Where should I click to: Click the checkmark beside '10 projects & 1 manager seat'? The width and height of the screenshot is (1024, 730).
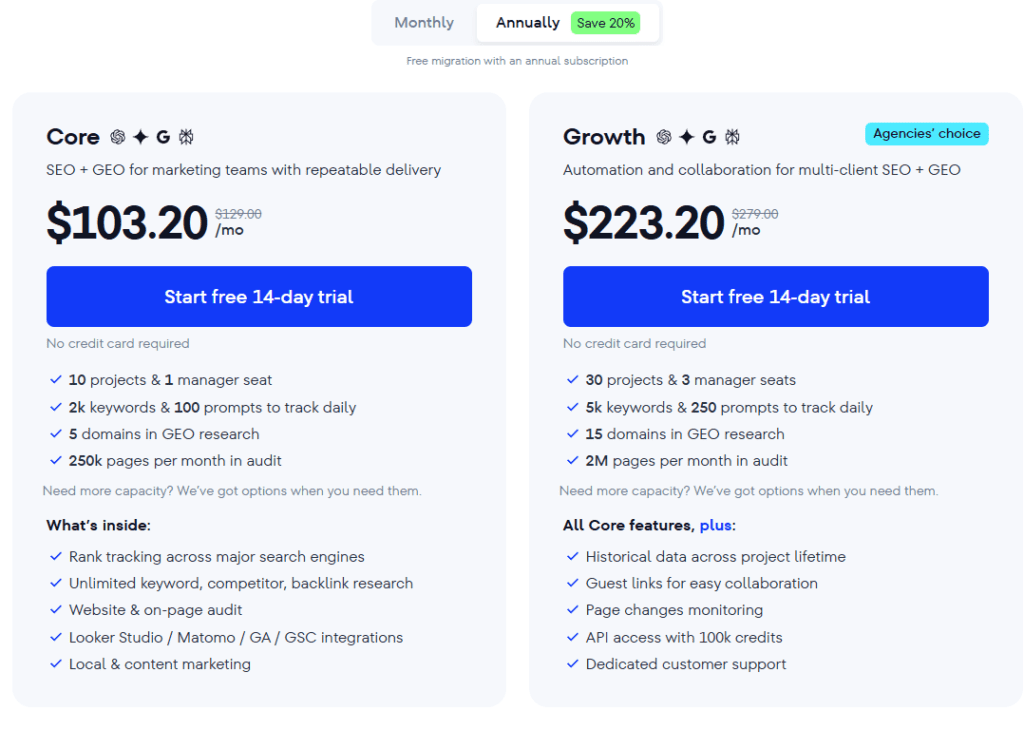click(56, 380)
